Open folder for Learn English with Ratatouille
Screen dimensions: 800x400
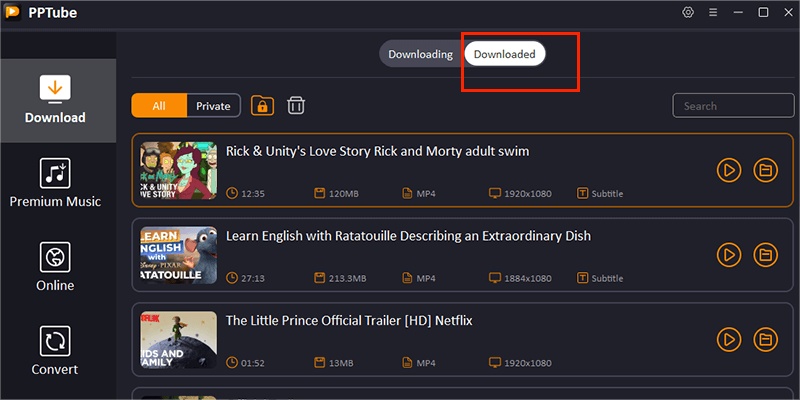point(765,254)
